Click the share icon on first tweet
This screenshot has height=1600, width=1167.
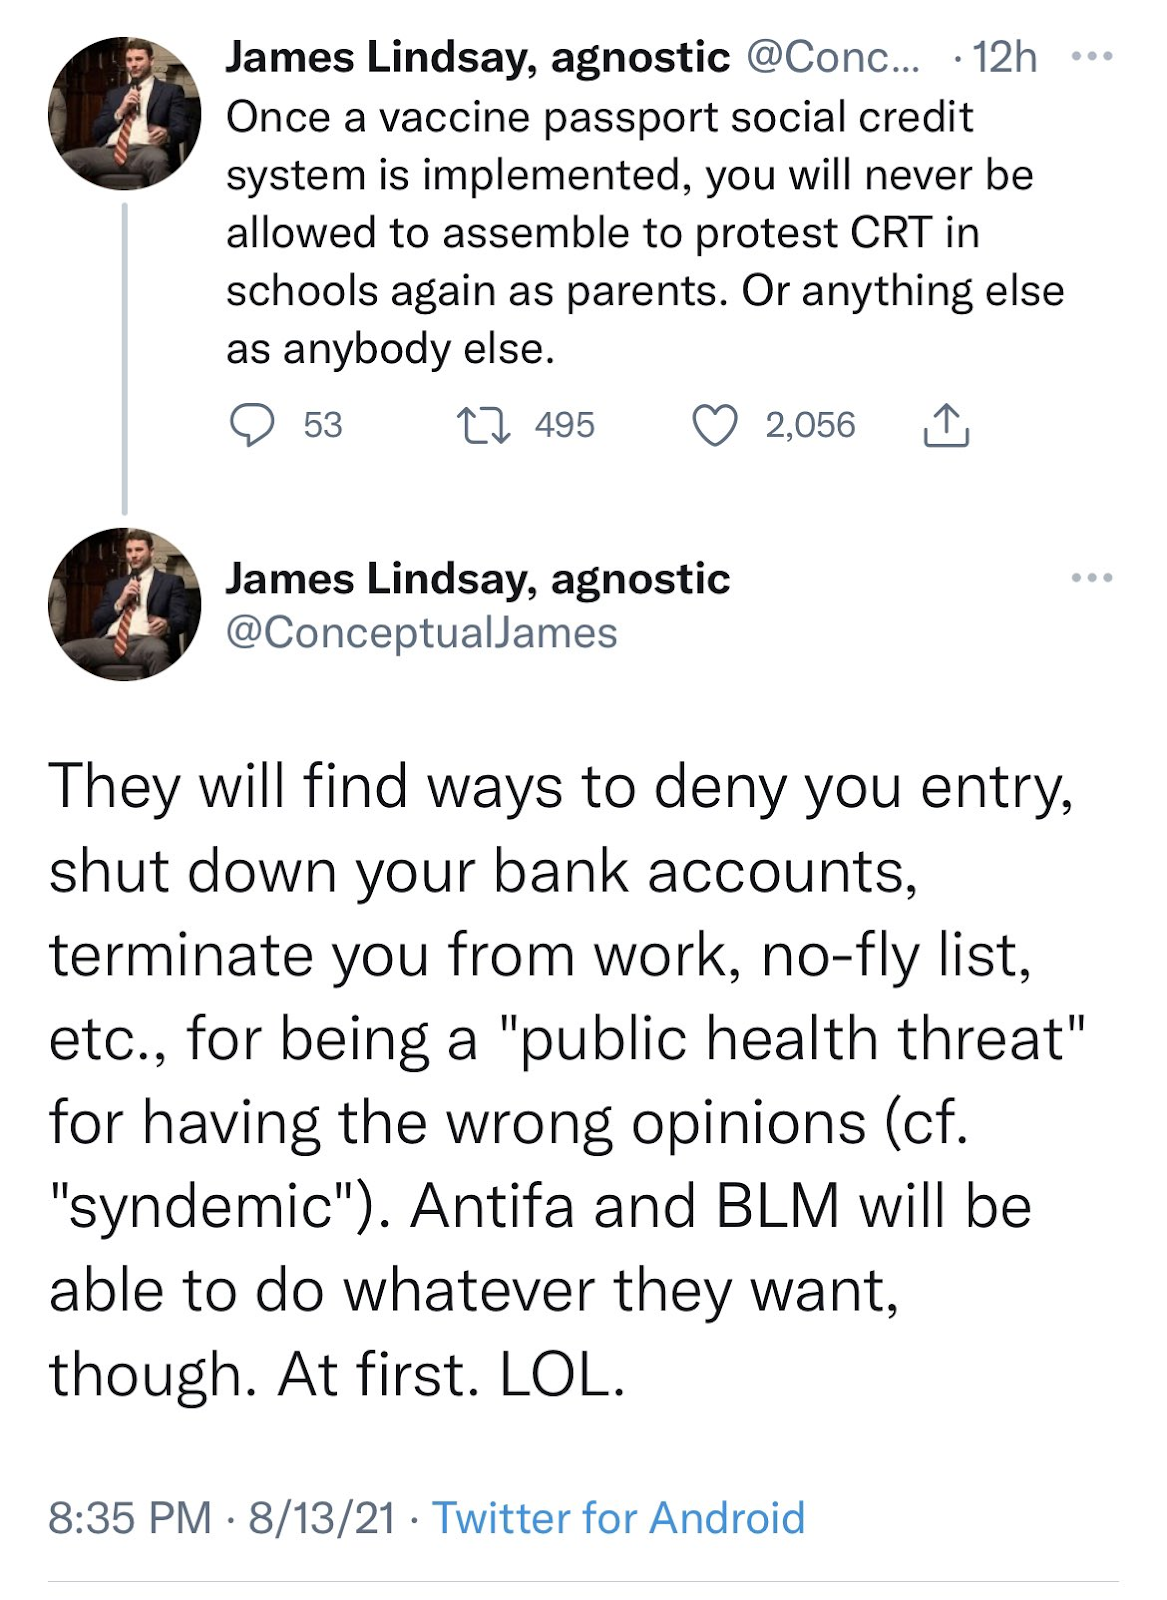[x=945, y=425]
